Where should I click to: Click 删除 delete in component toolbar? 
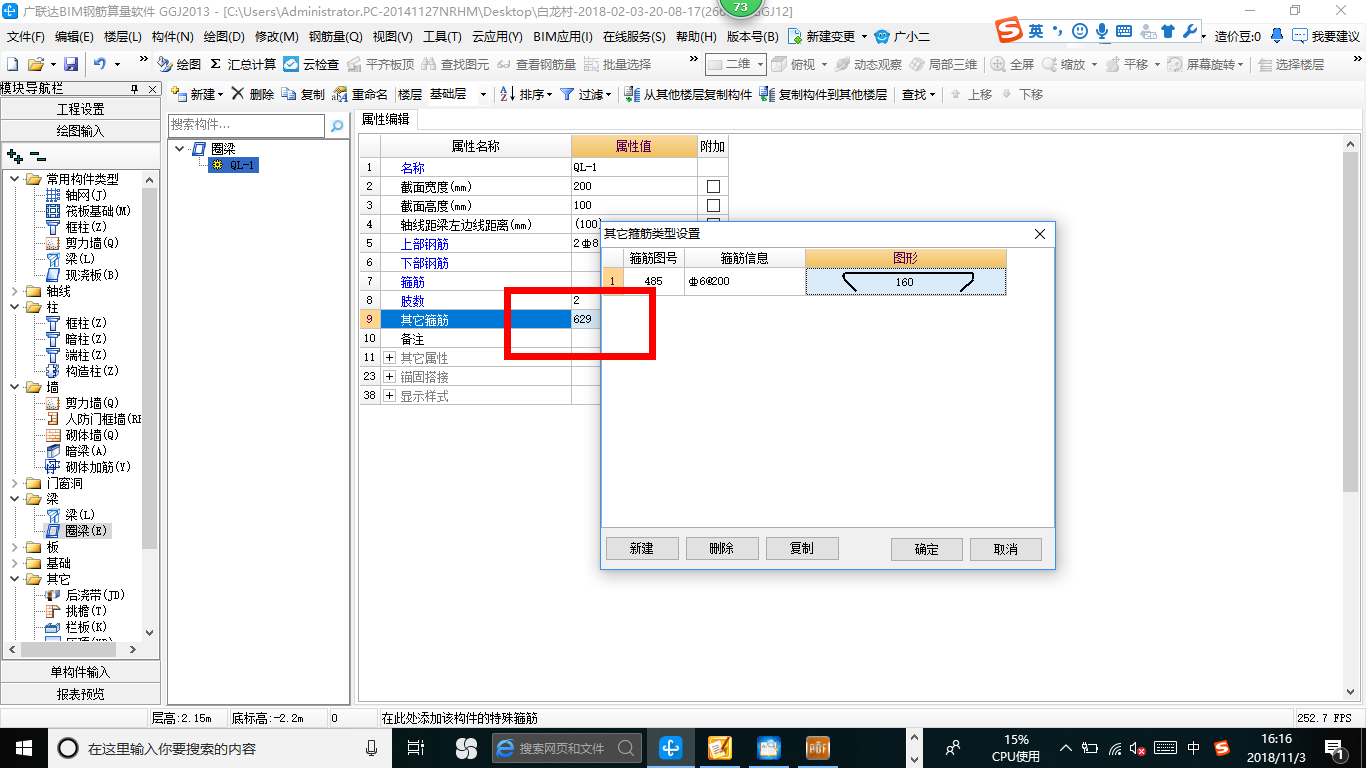click(x=253, y=94)
